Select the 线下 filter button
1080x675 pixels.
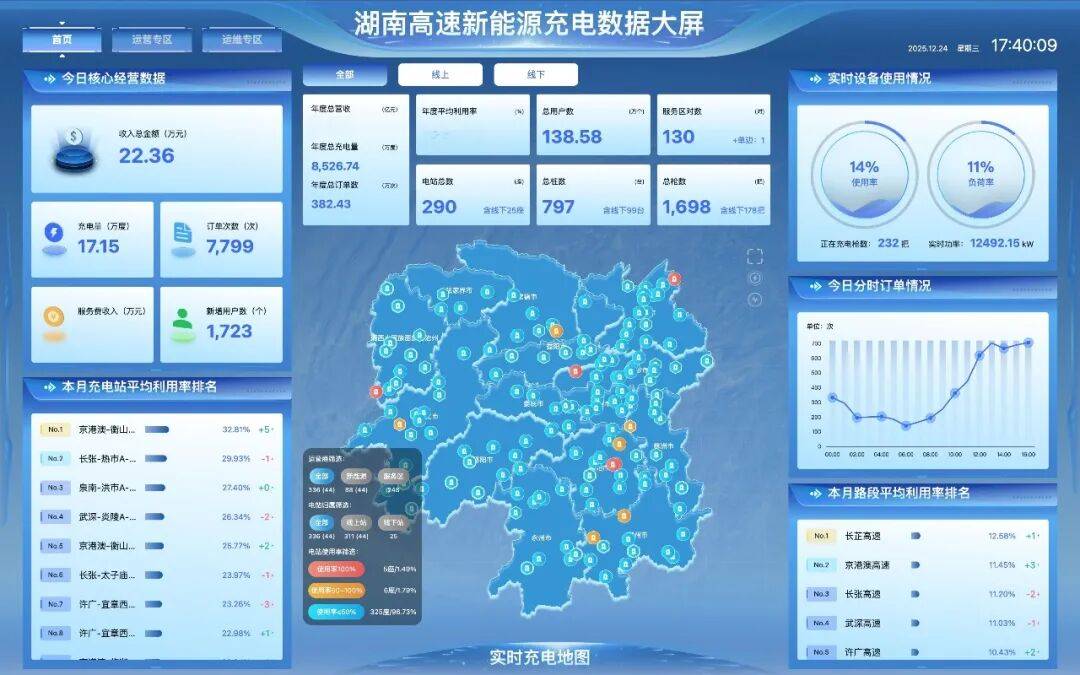[x=535, y=75]
